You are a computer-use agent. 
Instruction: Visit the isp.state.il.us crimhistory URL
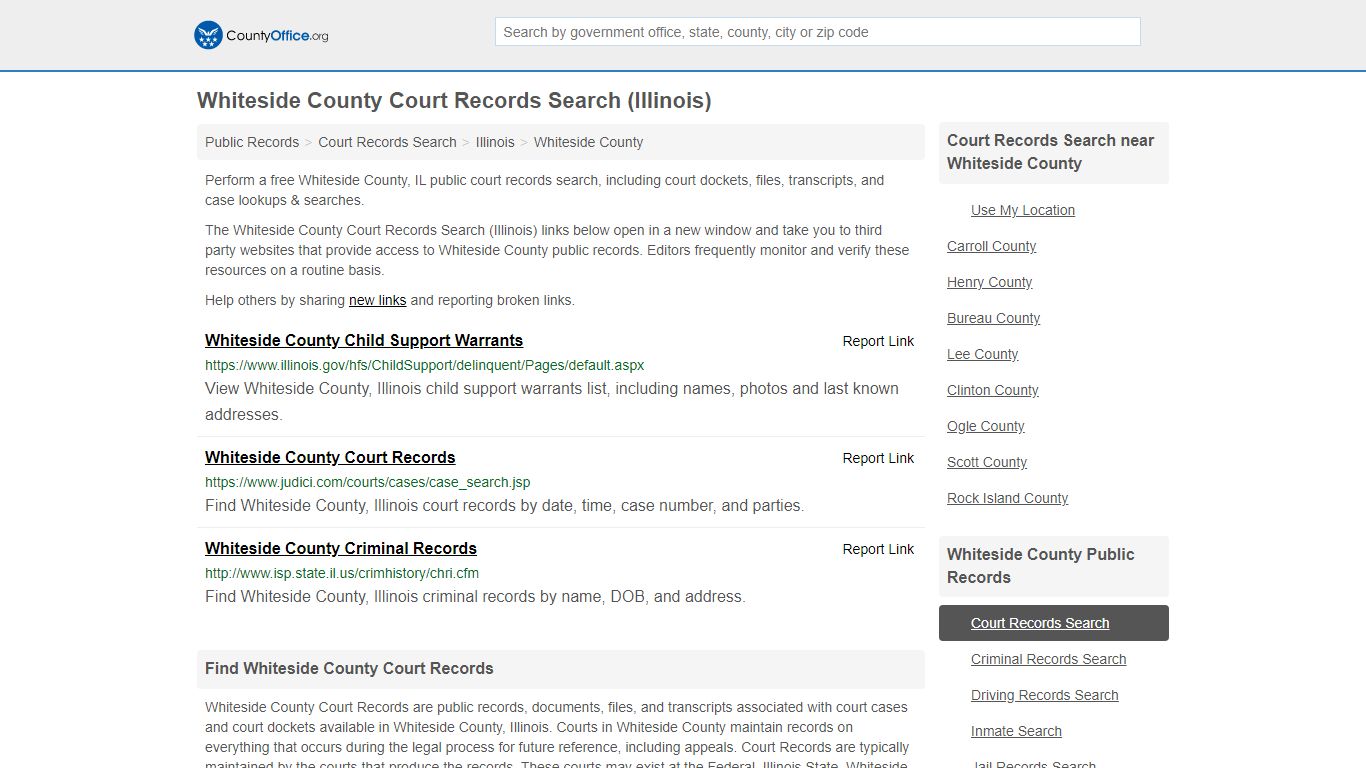(342, 573)
